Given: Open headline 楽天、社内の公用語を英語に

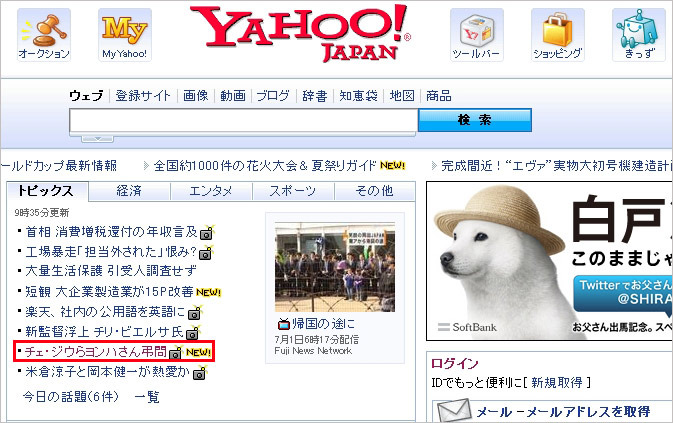Looking at the screenshot, I should tap(105, 312).
